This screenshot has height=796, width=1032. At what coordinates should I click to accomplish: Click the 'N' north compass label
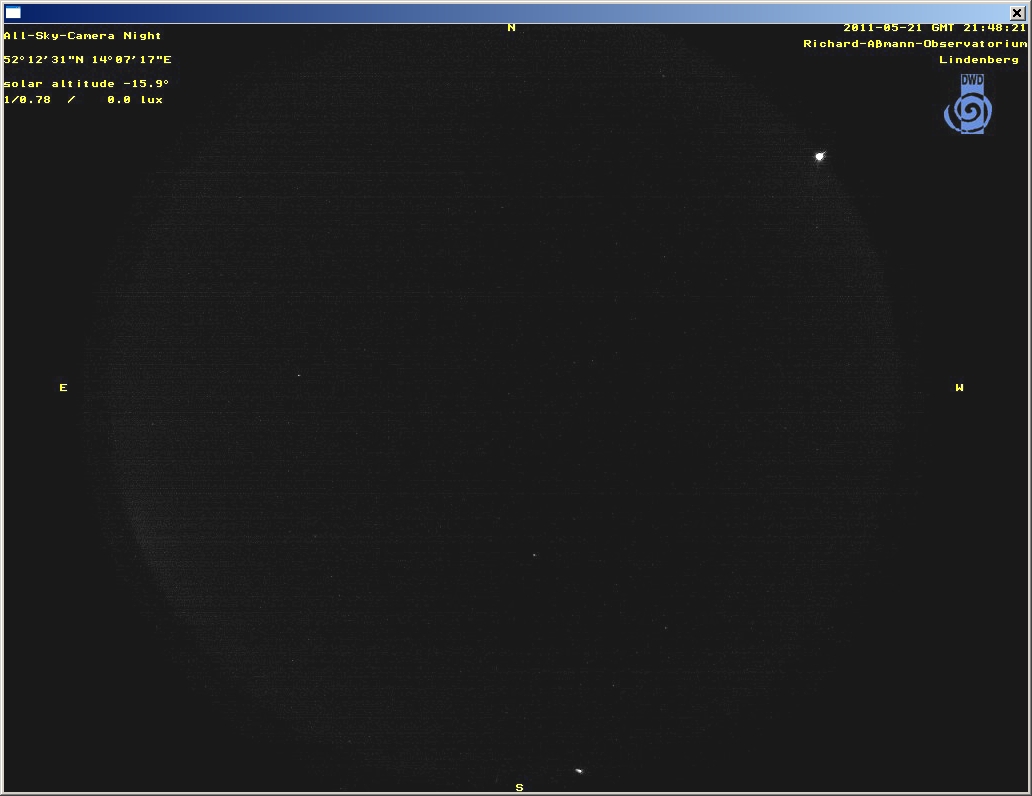click(x=511, y=28)
